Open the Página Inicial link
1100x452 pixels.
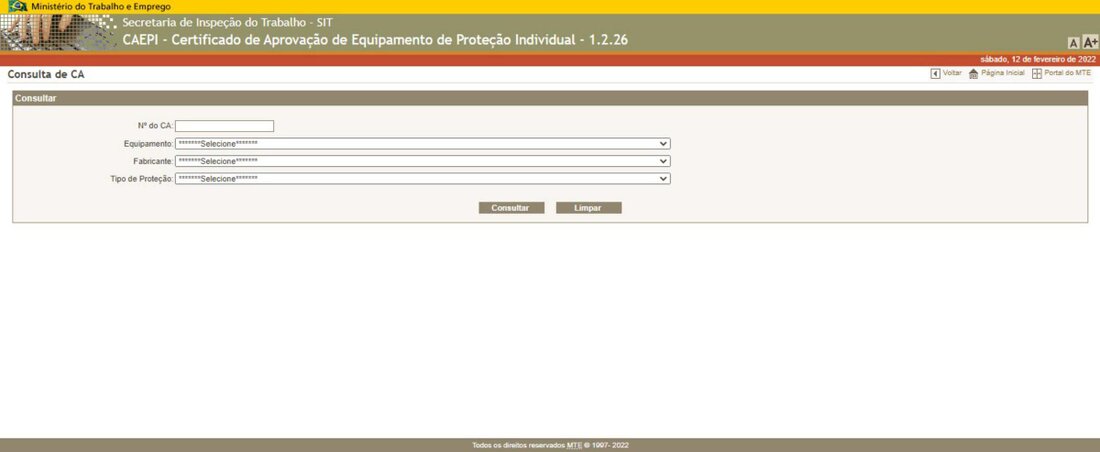pos(1003,74)
